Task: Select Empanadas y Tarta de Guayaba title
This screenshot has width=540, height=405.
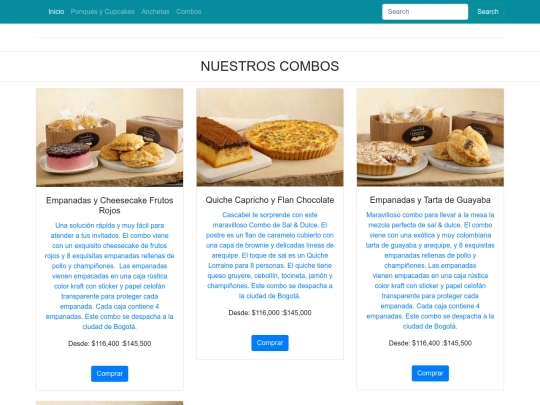Action: point(430,200)
